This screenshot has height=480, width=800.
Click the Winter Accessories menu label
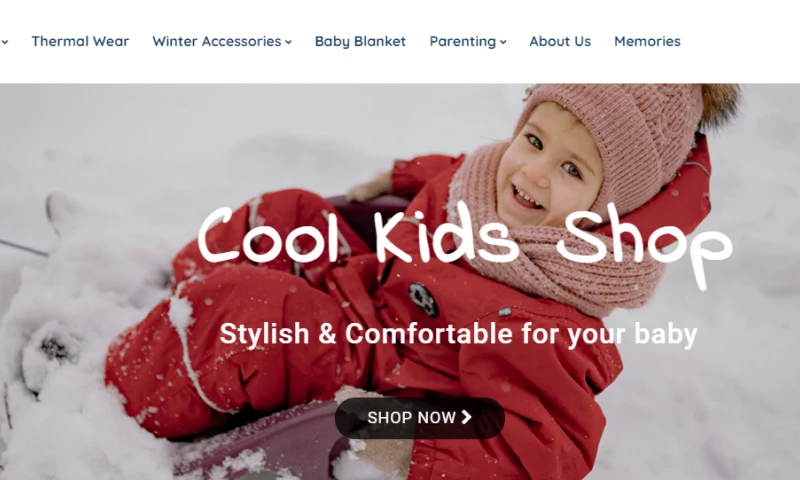pos(217,41)
